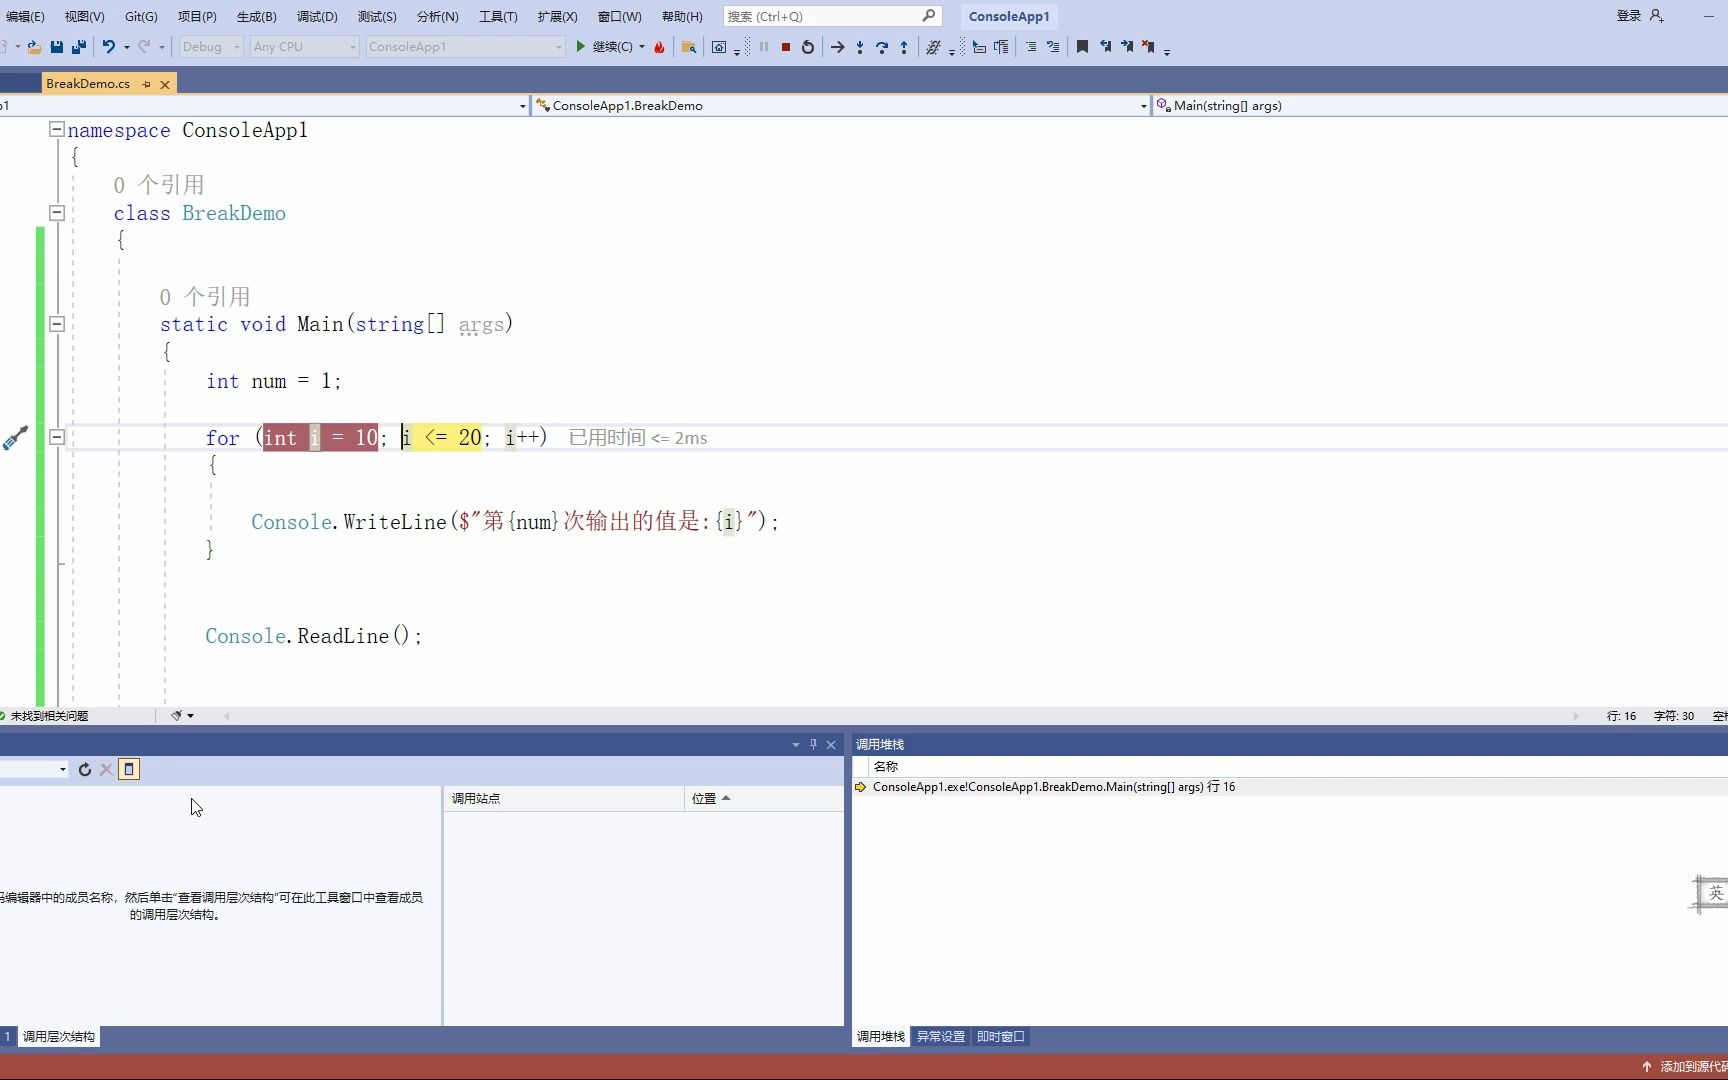Collapse the for loop block
Image resolution: width=1728 pixels, height=1080 pixels.
tap(57, 437)
